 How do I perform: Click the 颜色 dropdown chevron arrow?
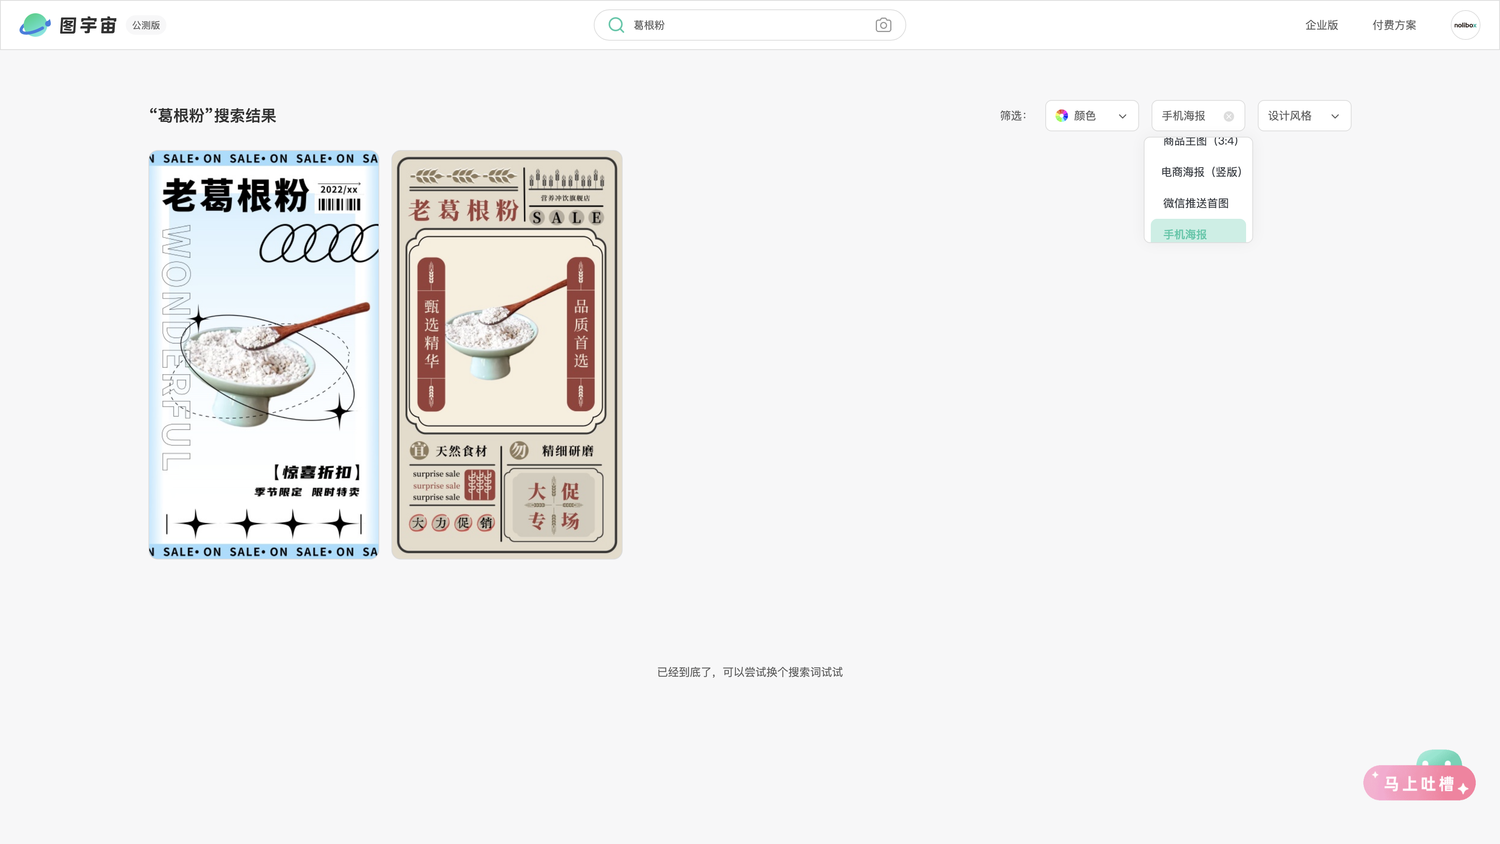tap(1122, 116)
